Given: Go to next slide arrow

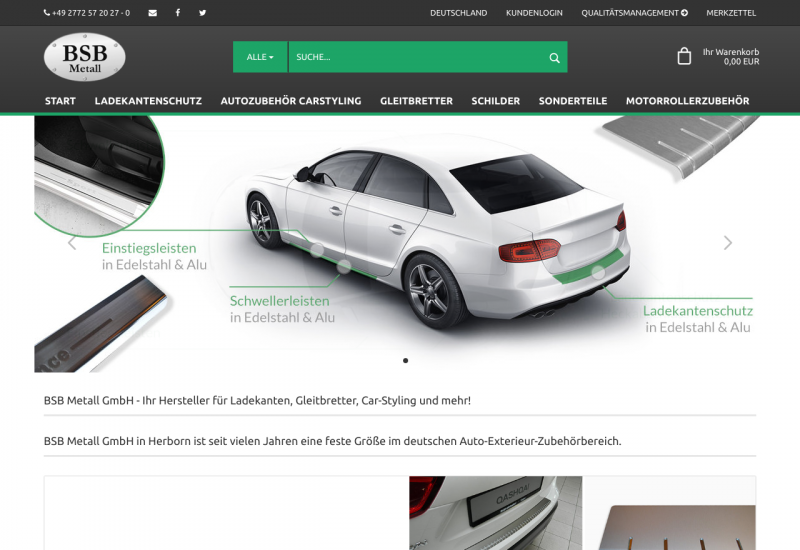Looking at the screenshot, I should coord(727,243).
